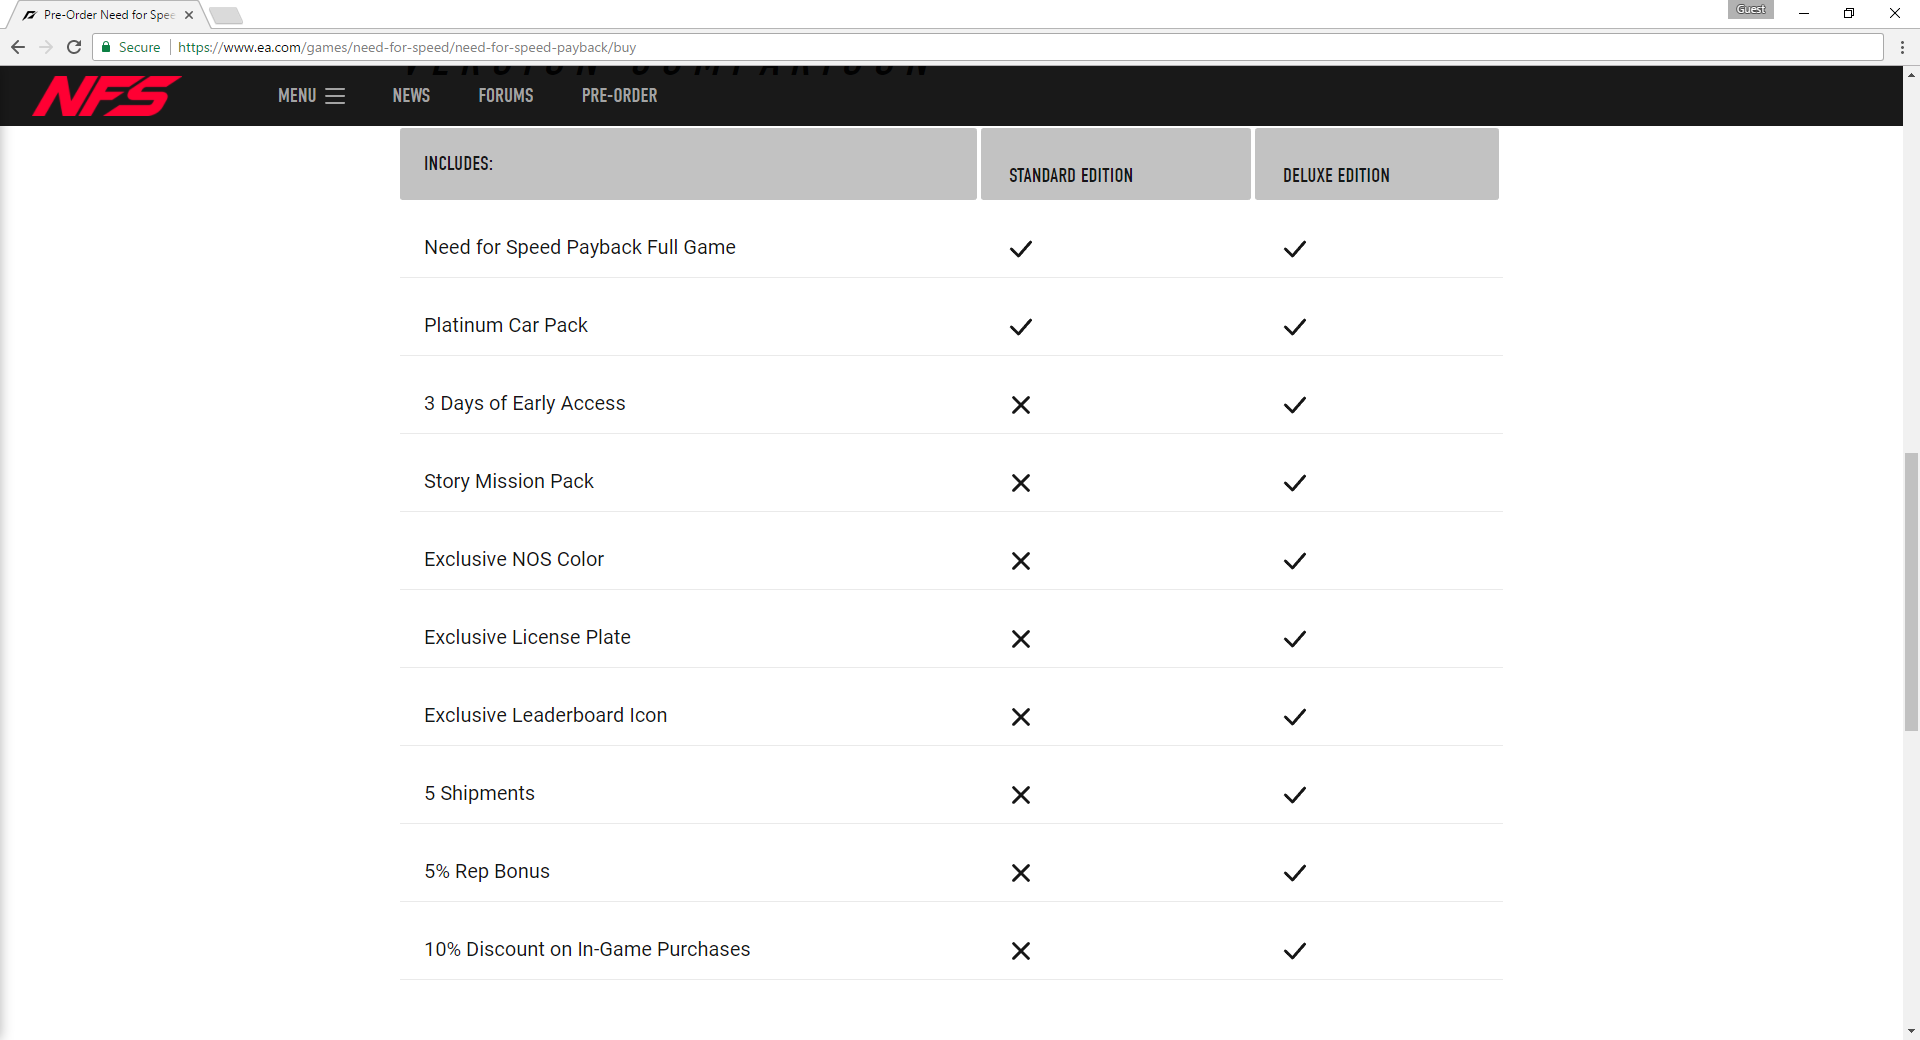Close the Pre-Order Need for Speed tab
The width and height of the screenshot is (1920, 1040).
(189, 15)
